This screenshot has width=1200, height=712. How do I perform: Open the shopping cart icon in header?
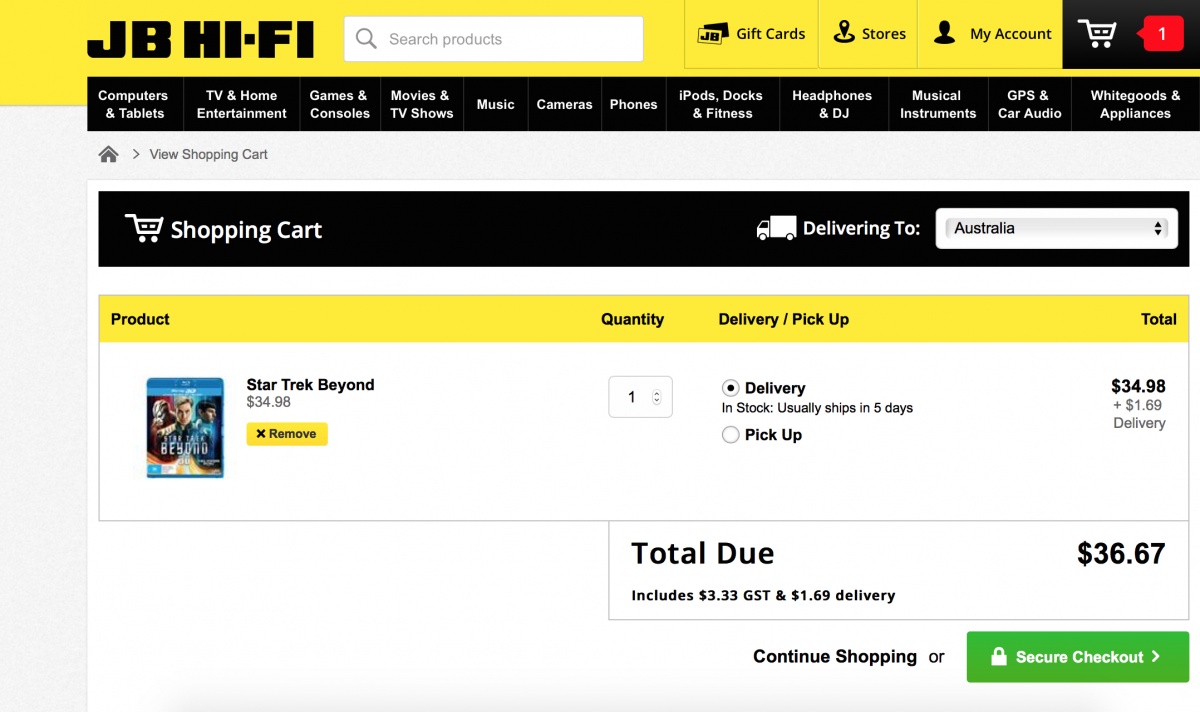(1096, 34)
